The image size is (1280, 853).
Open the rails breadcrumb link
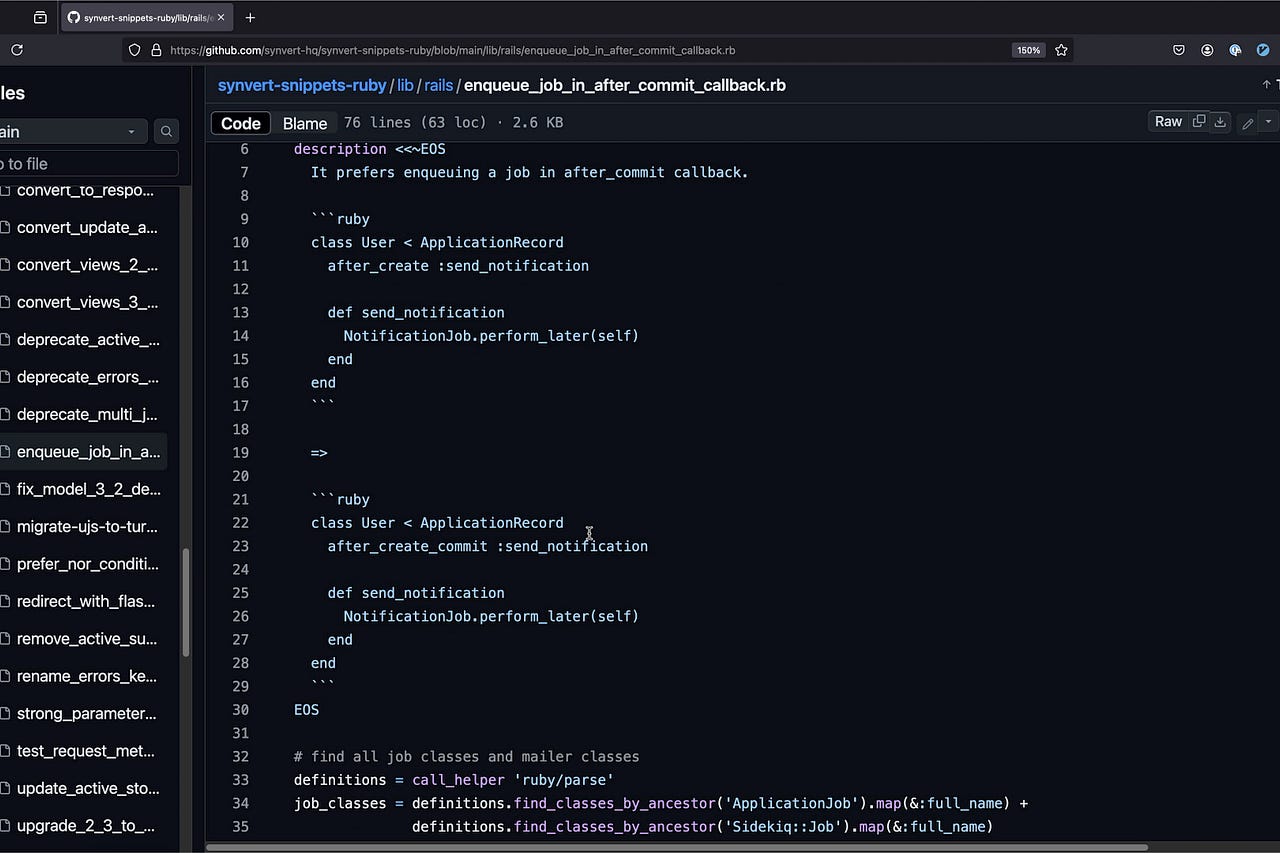439,85
